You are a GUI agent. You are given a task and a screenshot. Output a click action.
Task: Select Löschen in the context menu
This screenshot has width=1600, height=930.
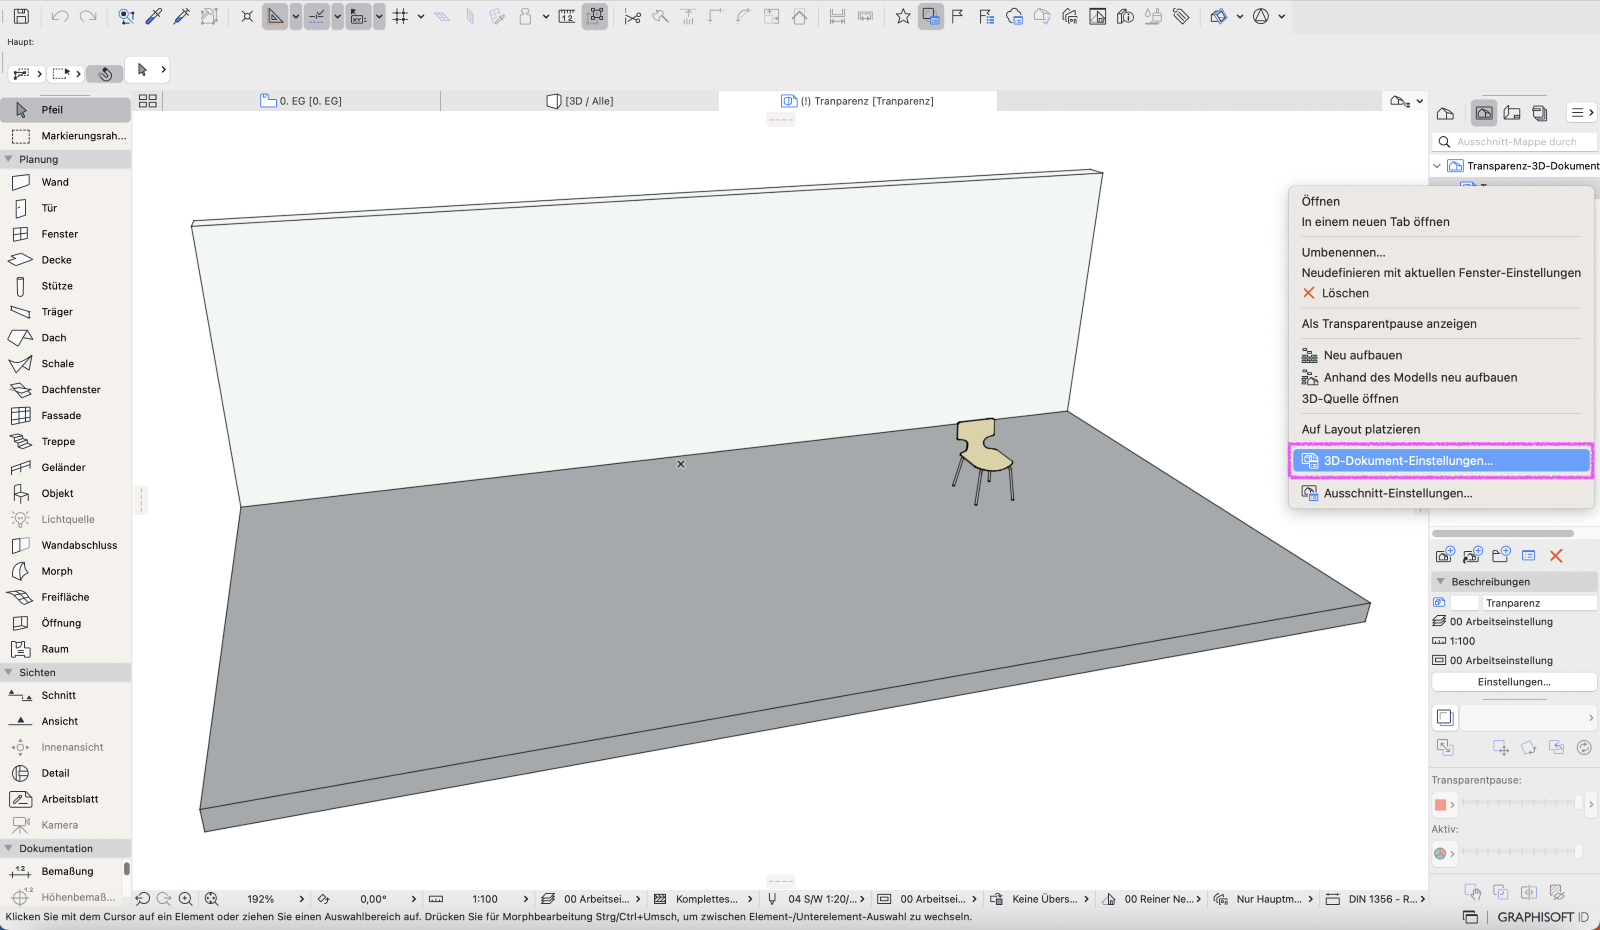(1345, 293)
